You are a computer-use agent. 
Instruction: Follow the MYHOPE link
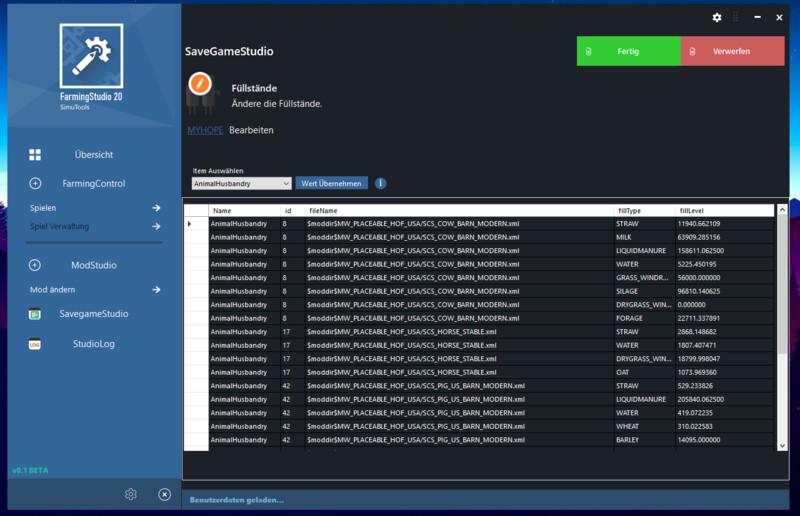(x=205, y=130)
